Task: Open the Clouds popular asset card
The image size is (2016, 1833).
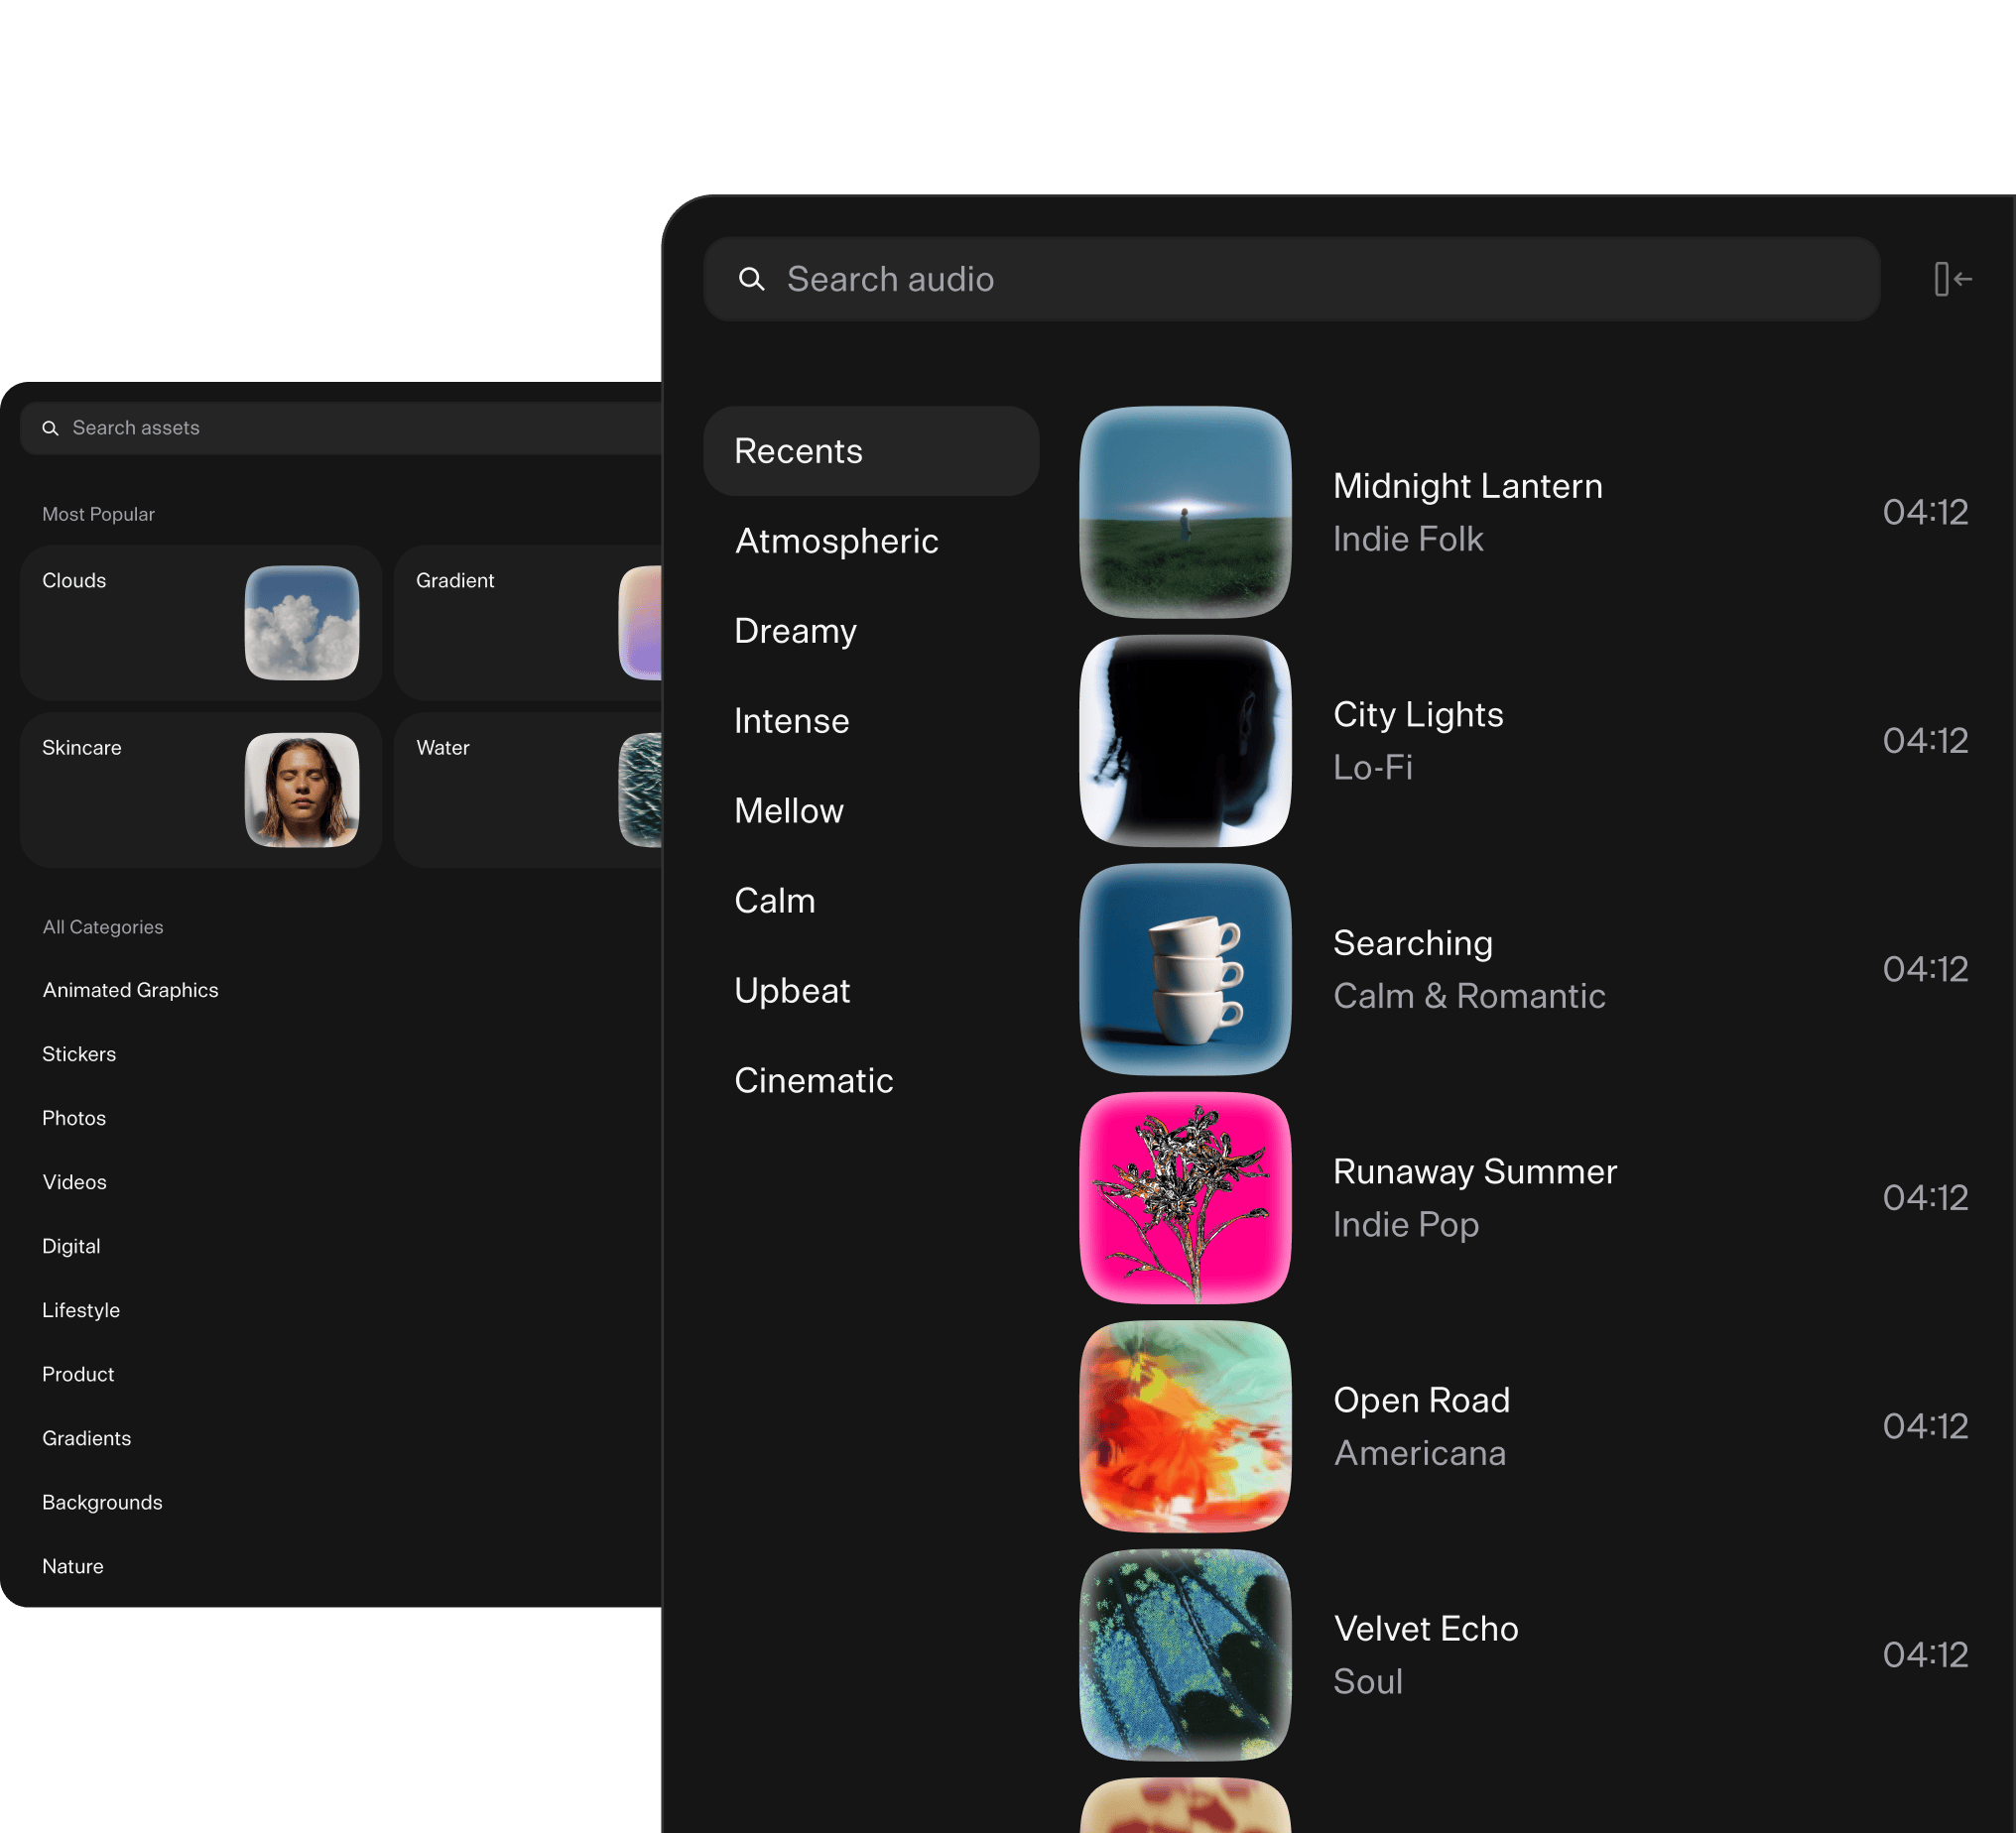Action: [201, 623]
